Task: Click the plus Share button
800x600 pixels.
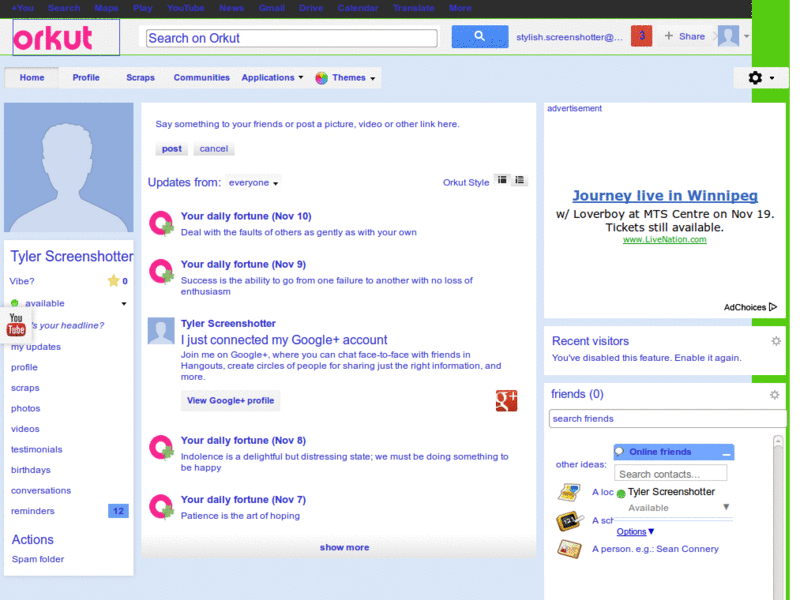Action: (x=685, y=36)
